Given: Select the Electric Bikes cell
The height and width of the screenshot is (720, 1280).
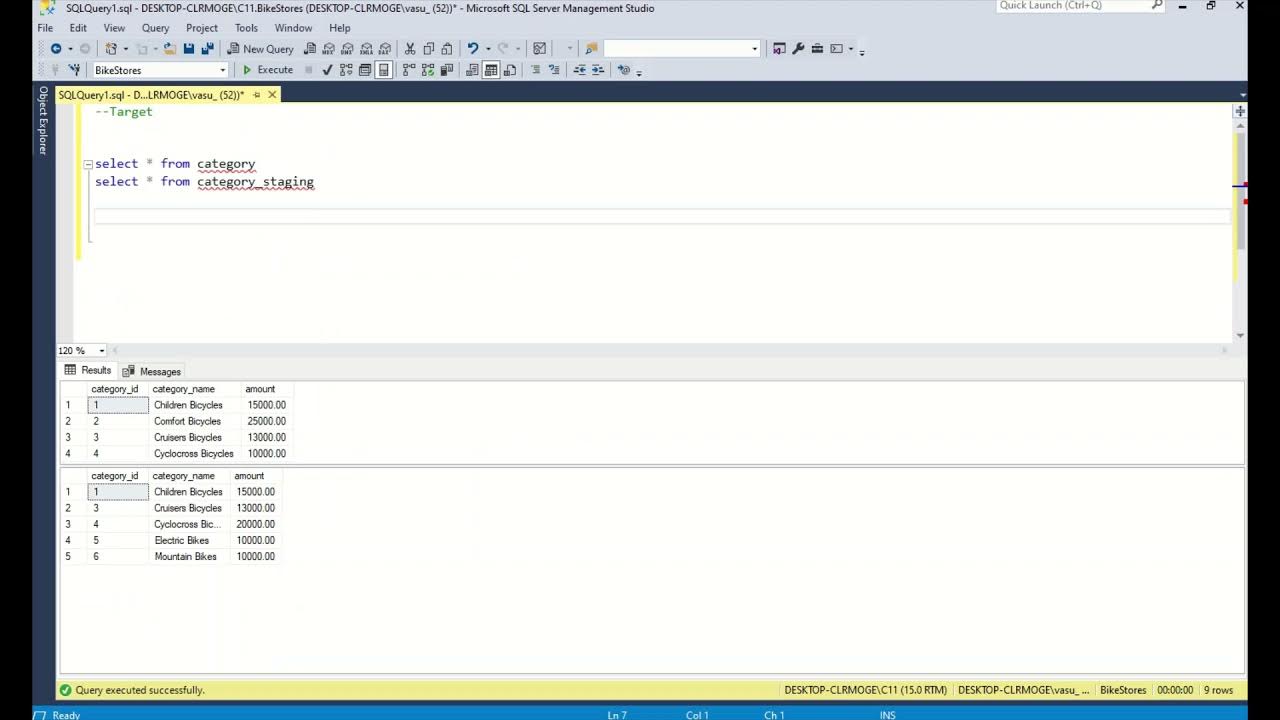Looking at the screenshot, I should click(189, 540).
